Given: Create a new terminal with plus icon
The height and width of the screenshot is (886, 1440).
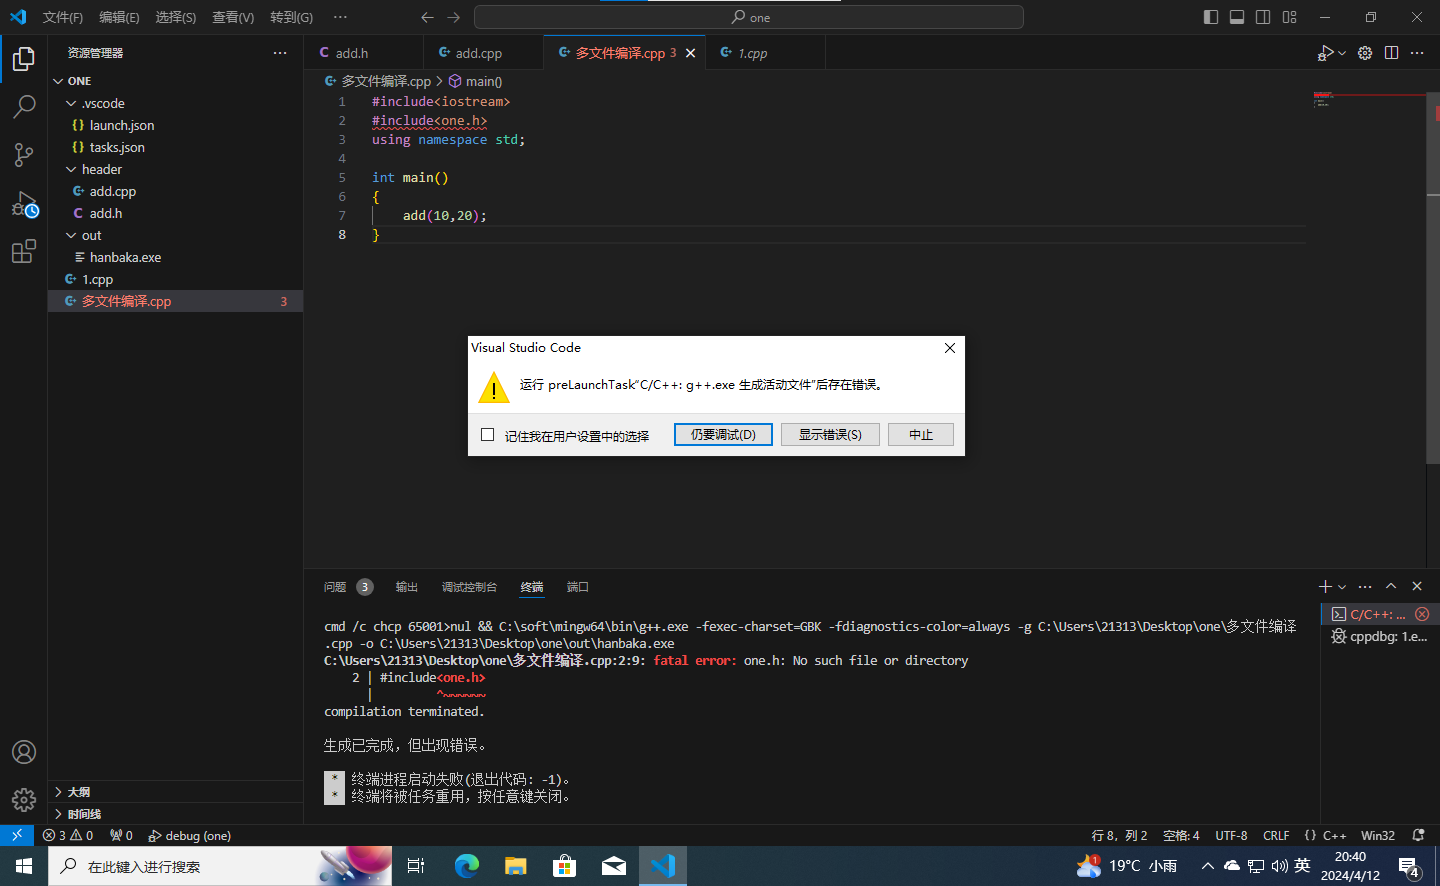Looking at the screenshot, I should [x=1325, y=586].
